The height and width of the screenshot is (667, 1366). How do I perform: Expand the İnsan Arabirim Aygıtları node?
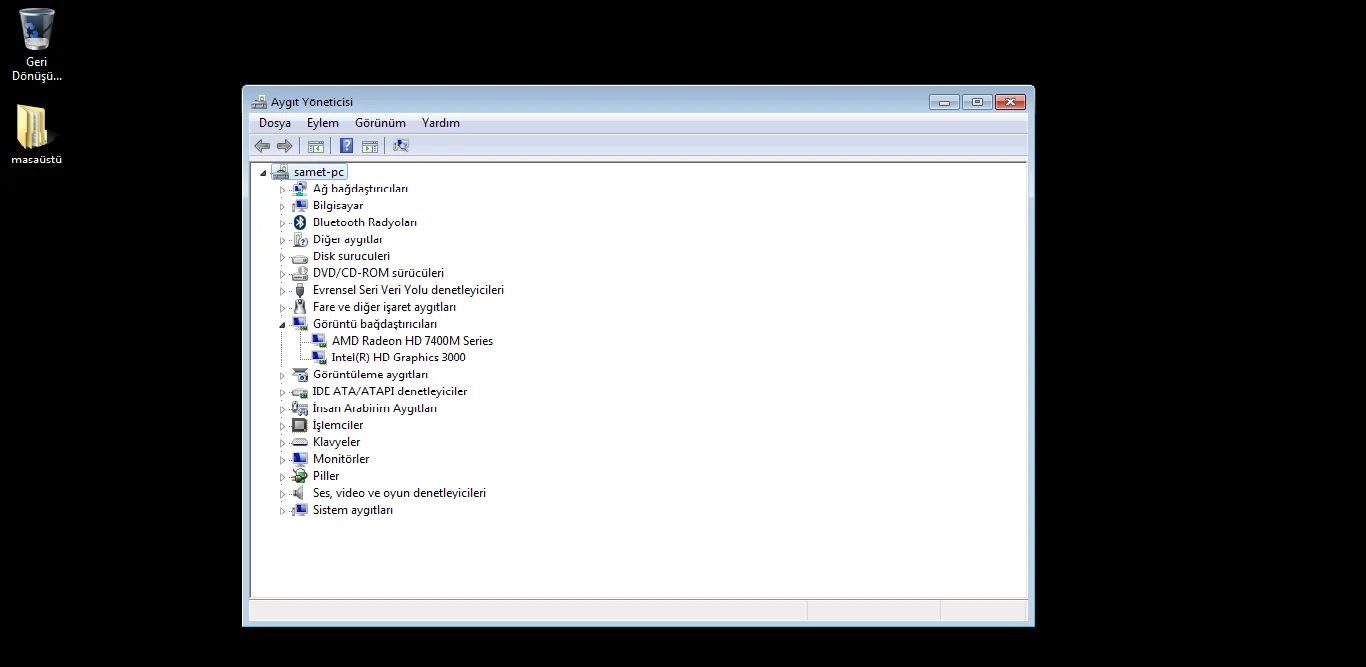282,409
